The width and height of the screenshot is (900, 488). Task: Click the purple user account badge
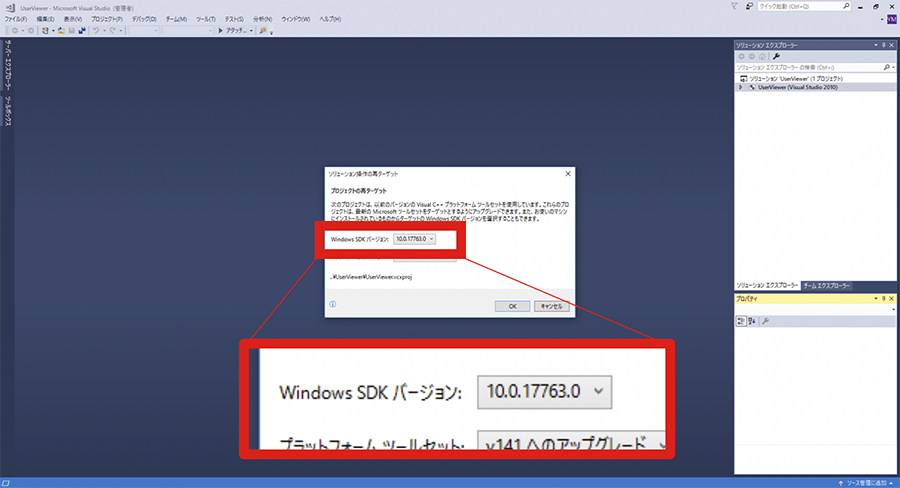(891, 20)
